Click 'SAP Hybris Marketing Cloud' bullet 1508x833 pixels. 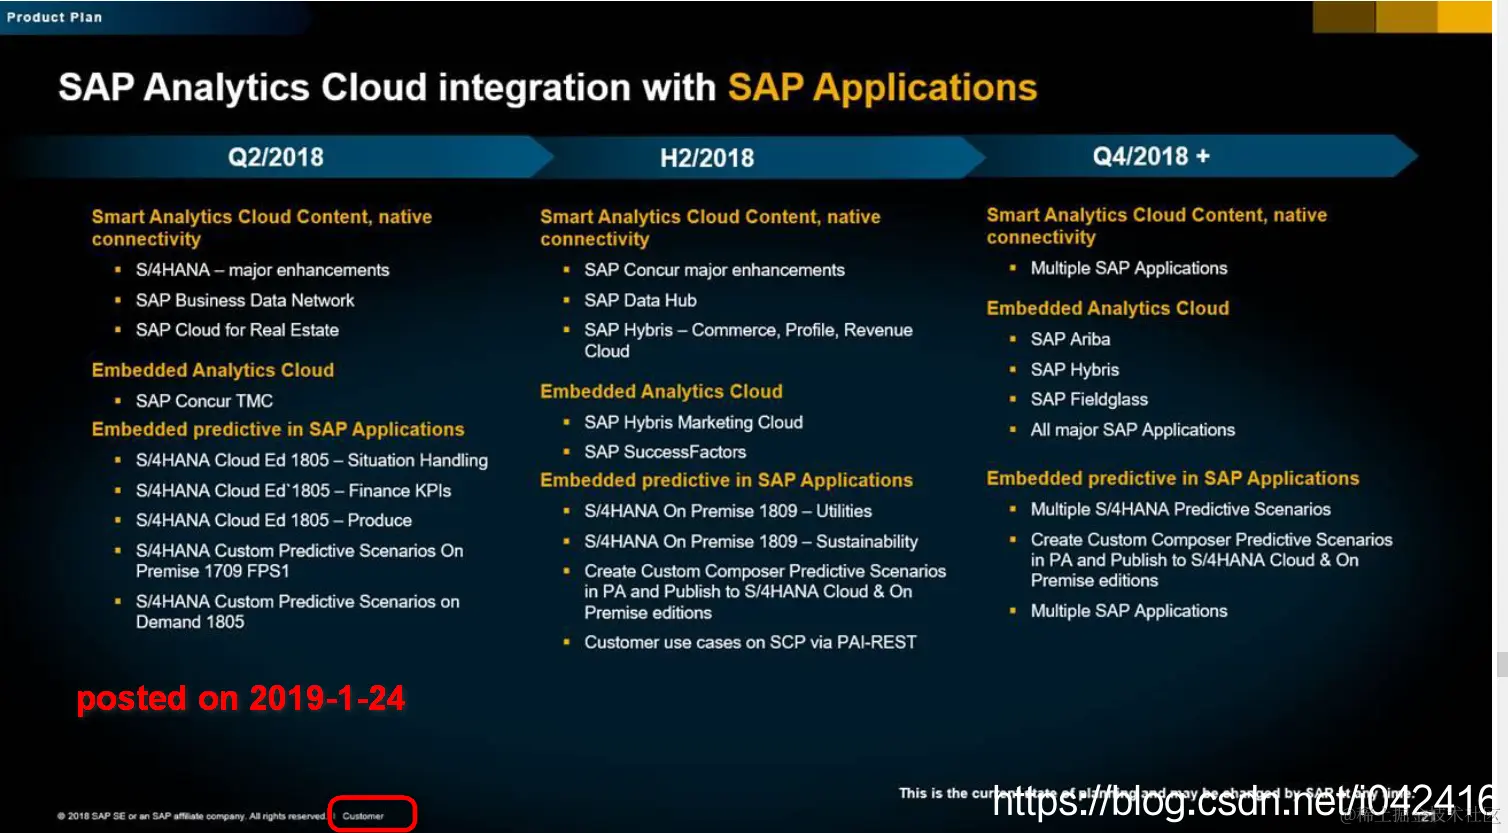point(693,422)
